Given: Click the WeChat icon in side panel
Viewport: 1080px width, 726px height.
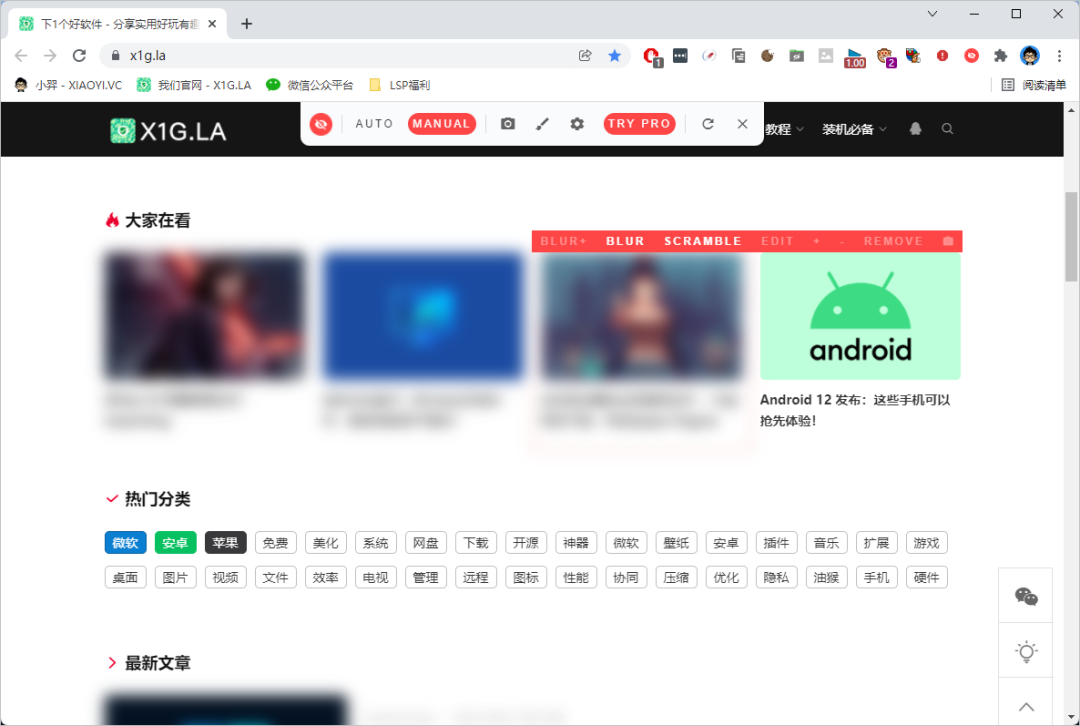Looking at the screenshot, I should tap(1026, 597).
